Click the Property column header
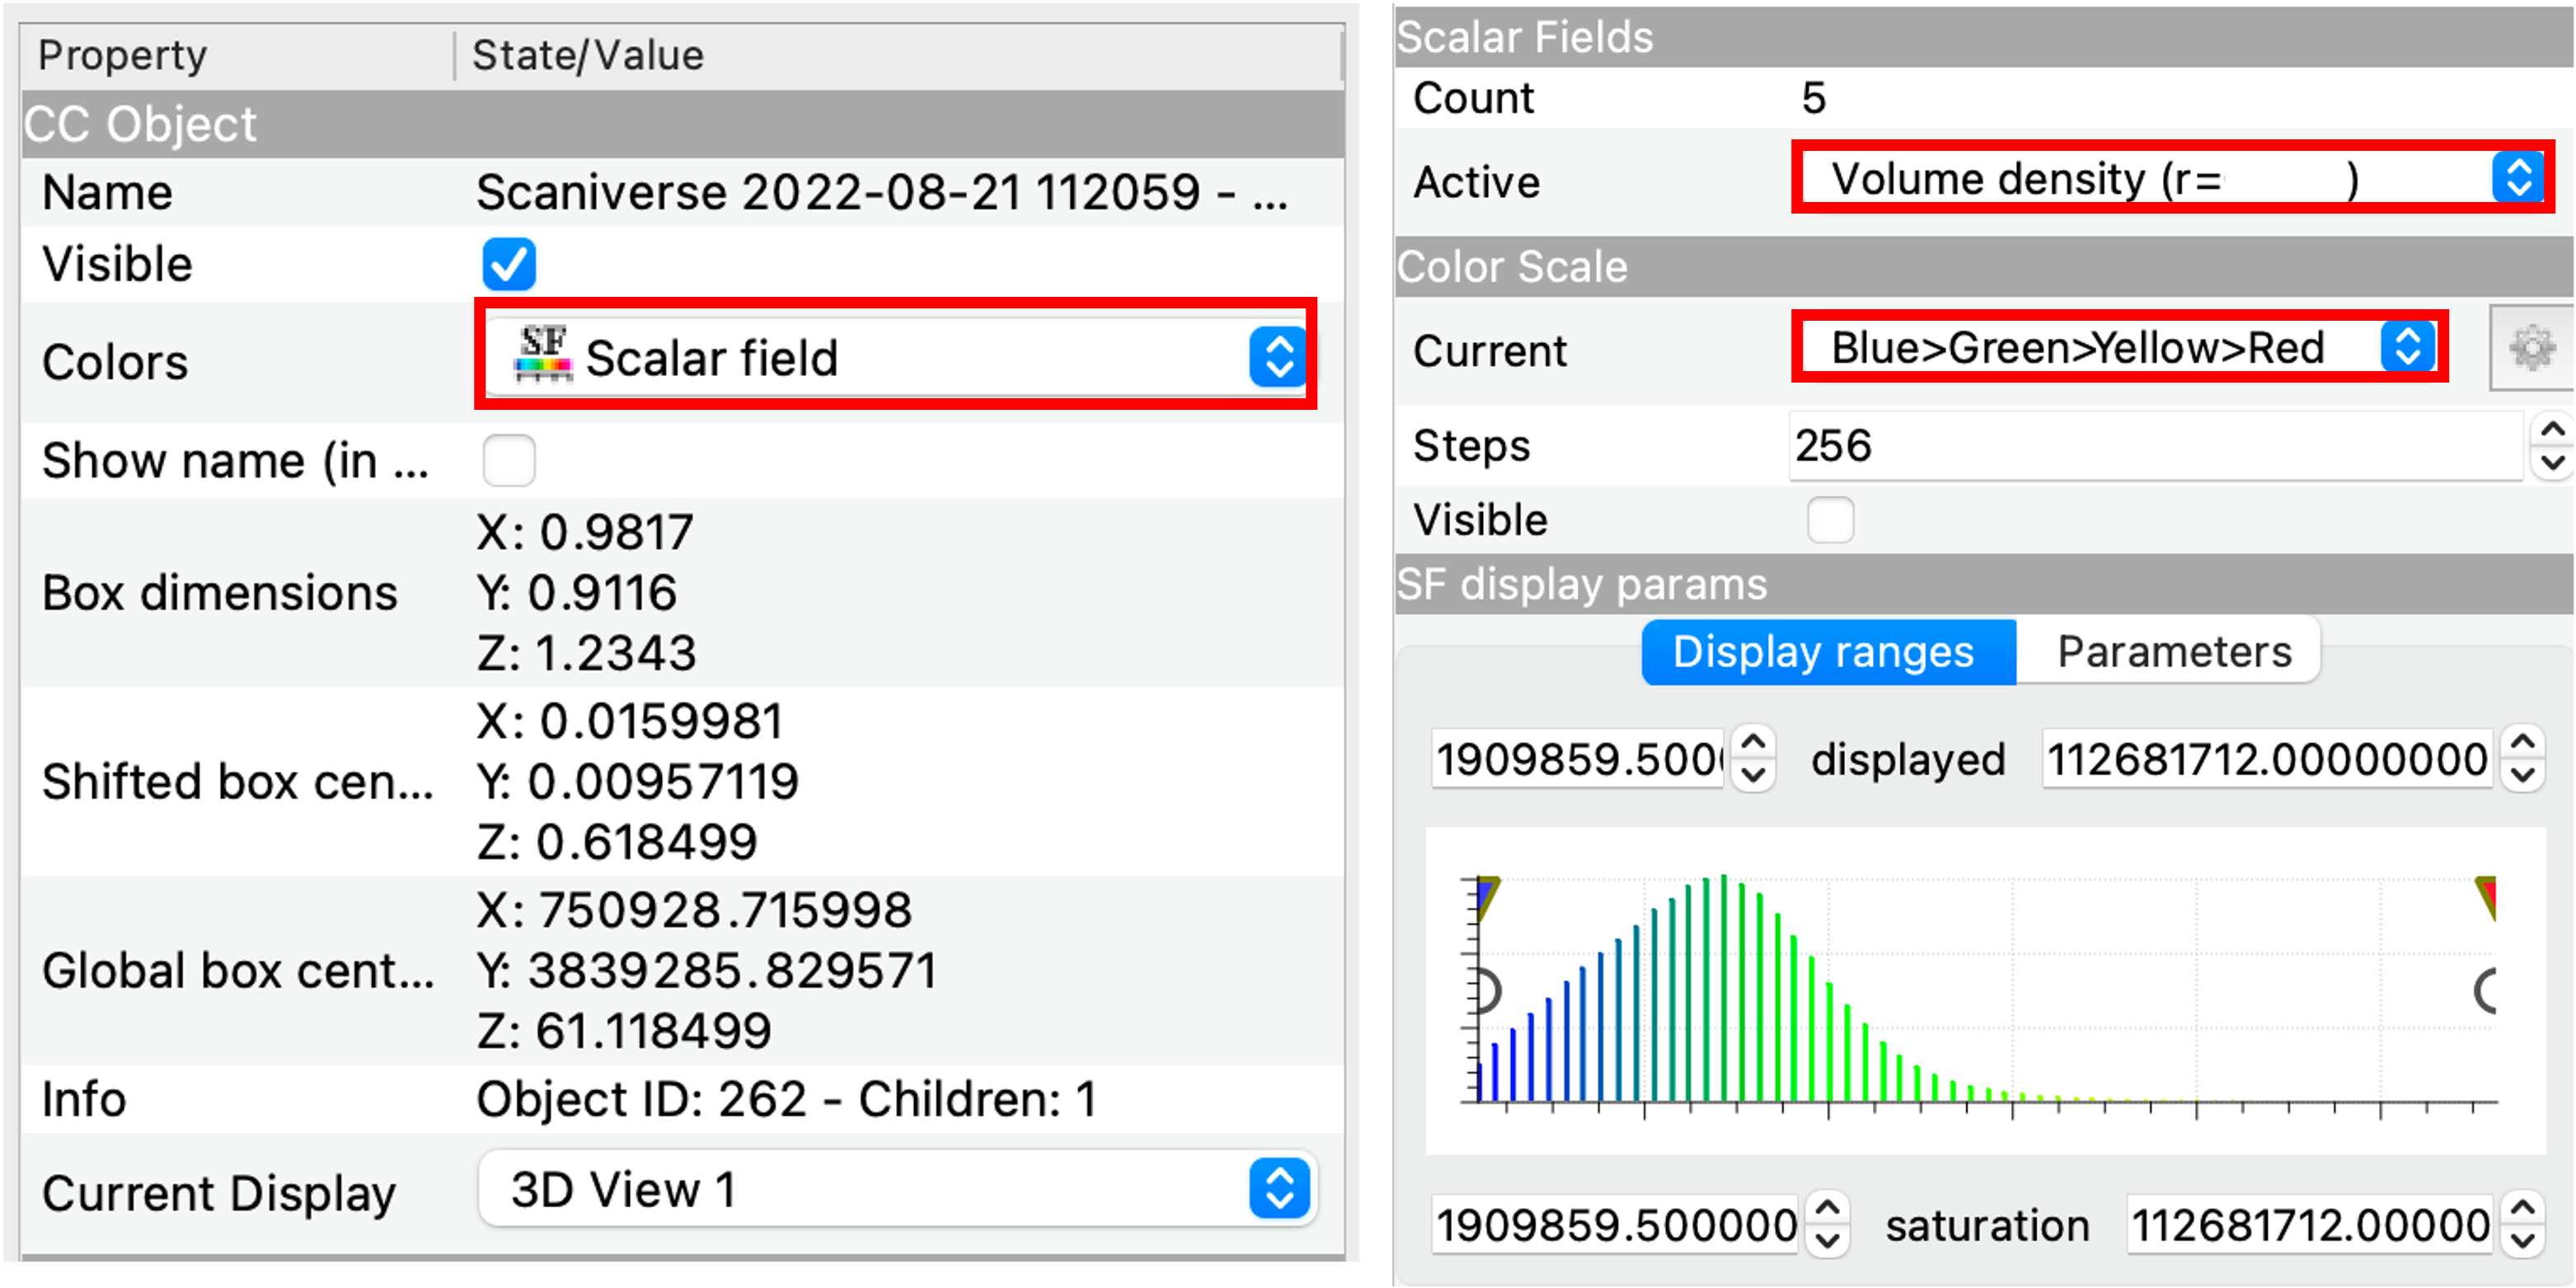2576x1288 pixels. click(x=238, y=56)
